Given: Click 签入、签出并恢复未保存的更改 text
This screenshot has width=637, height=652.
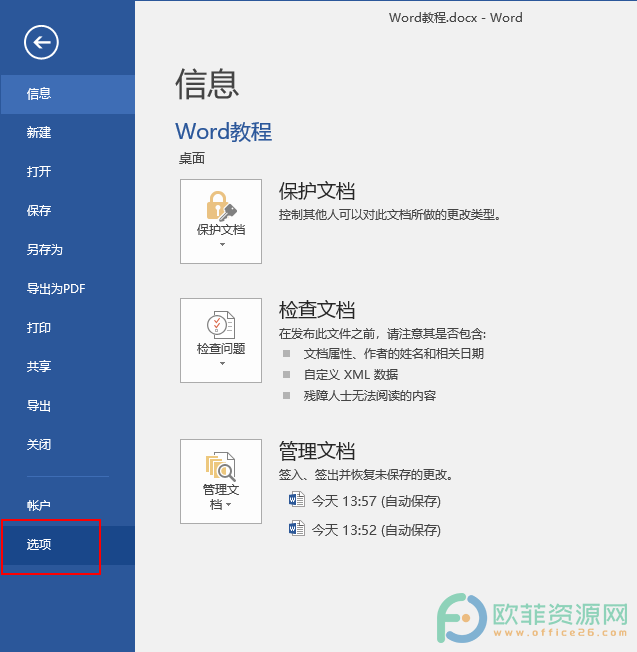Looking at the screenshot, I should [x=366, y=475].
